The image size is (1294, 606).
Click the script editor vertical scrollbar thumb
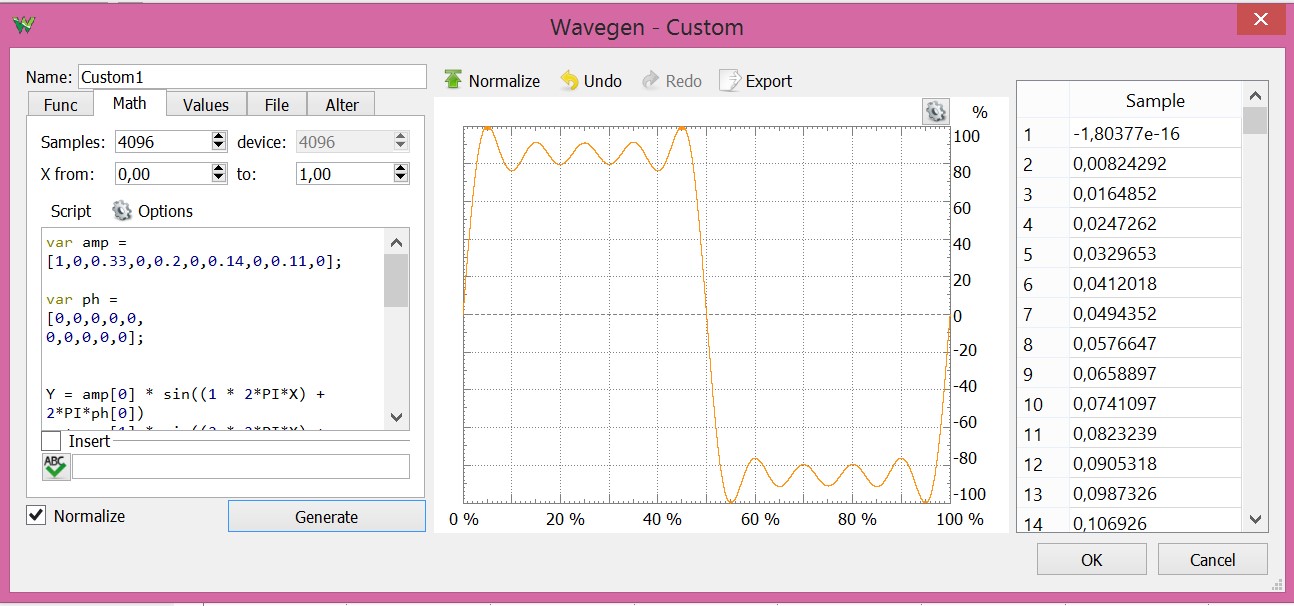point(396,280)
